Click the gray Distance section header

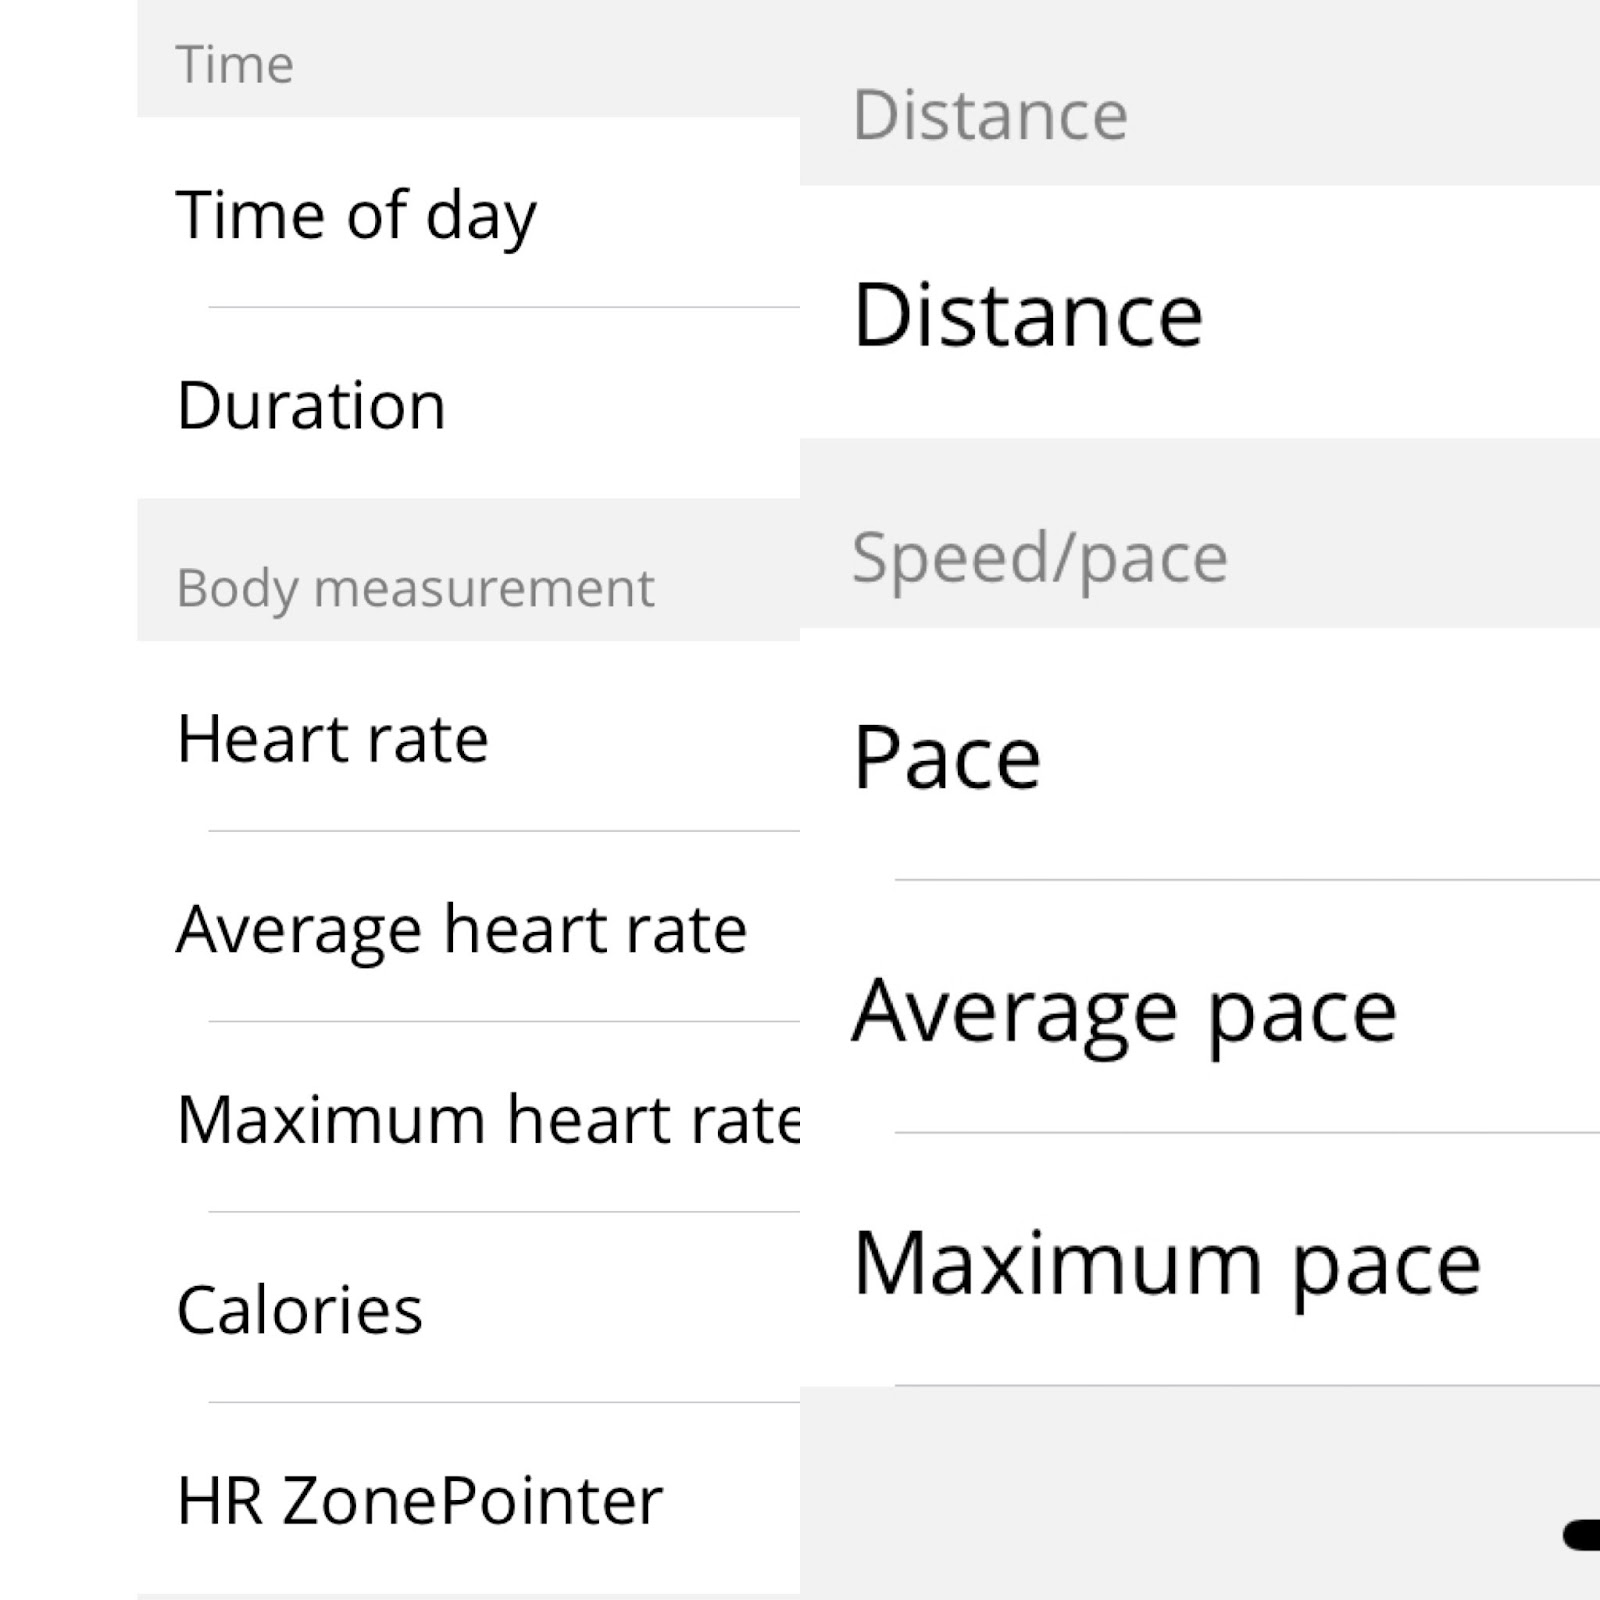pyautogui.click(x=990, y=115)
